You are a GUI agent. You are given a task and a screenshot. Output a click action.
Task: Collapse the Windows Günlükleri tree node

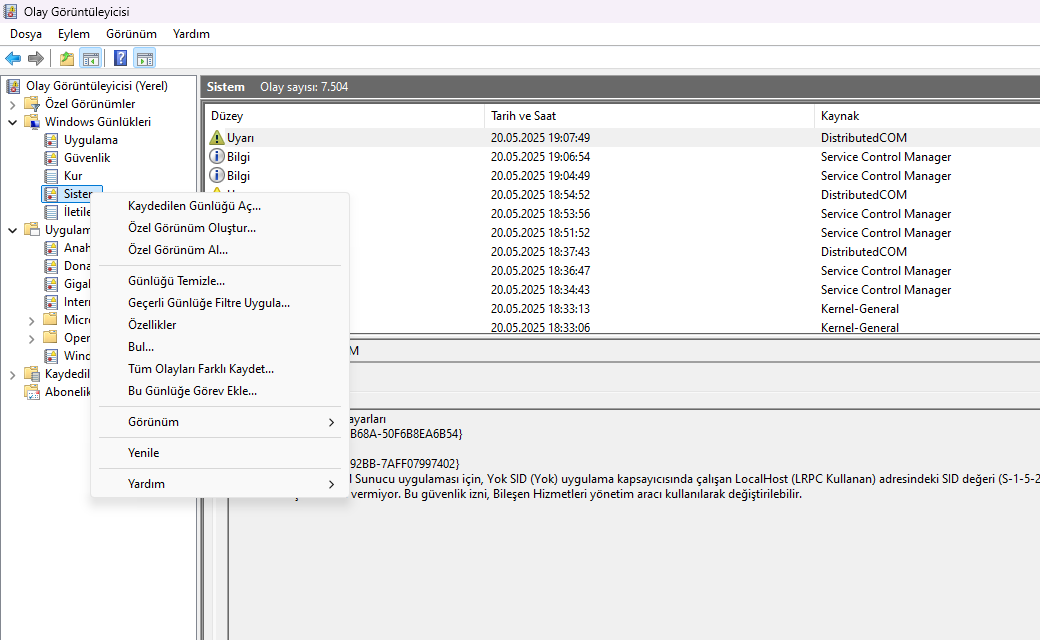[x=13, y=122]
